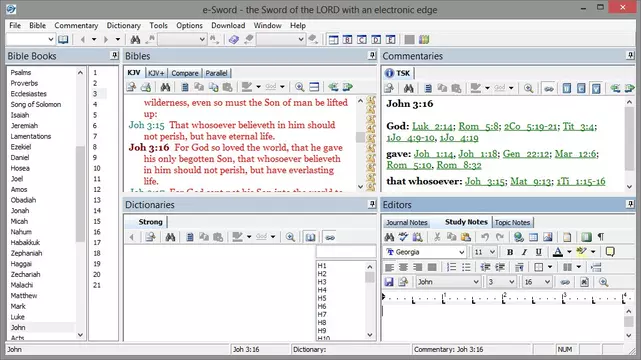Screen dimensions: 641x360
Task: Switch to the KJV+ tab
Action: [156, 73]
